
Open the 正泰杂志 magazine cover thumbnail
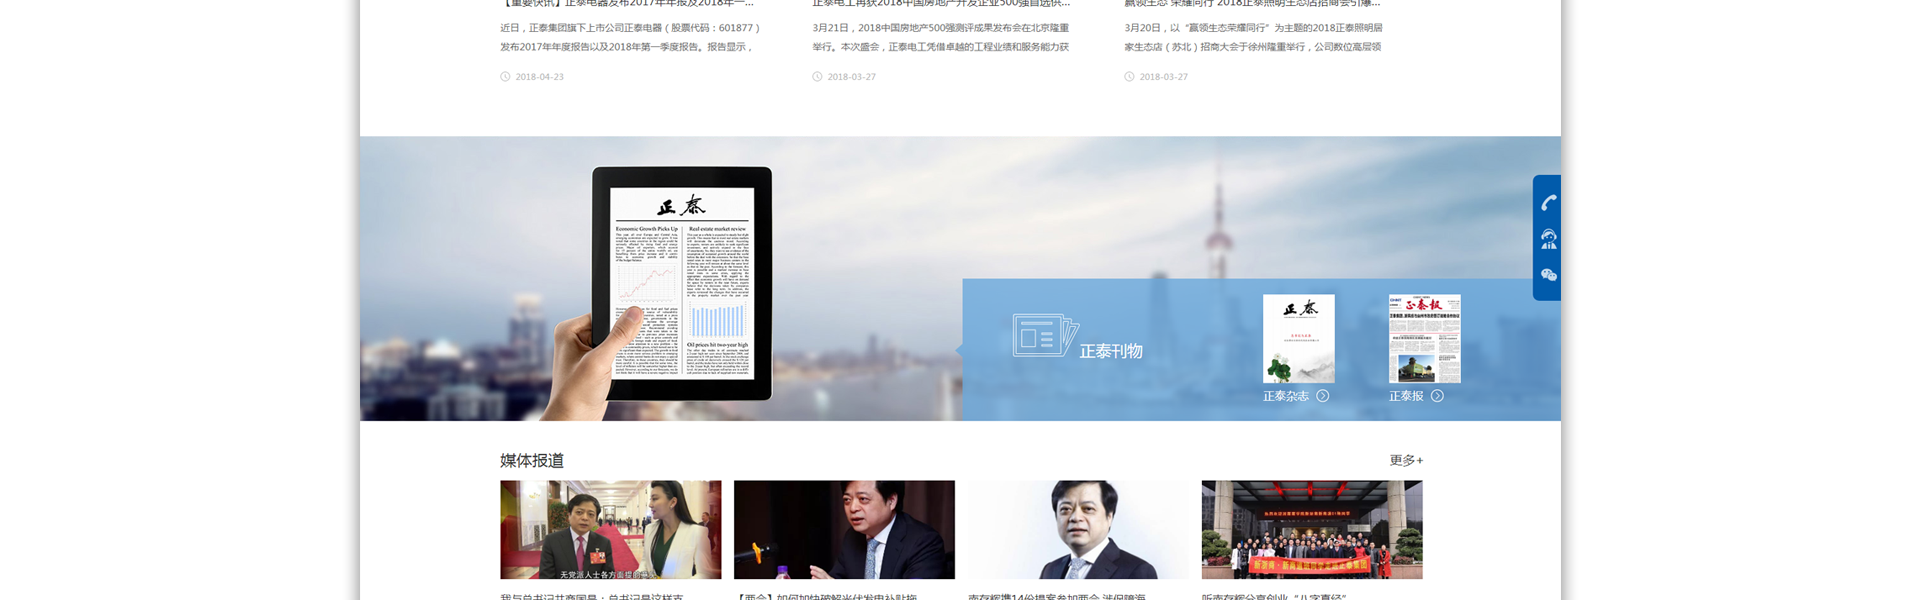pyautogui.click(x=1298, y=339)
